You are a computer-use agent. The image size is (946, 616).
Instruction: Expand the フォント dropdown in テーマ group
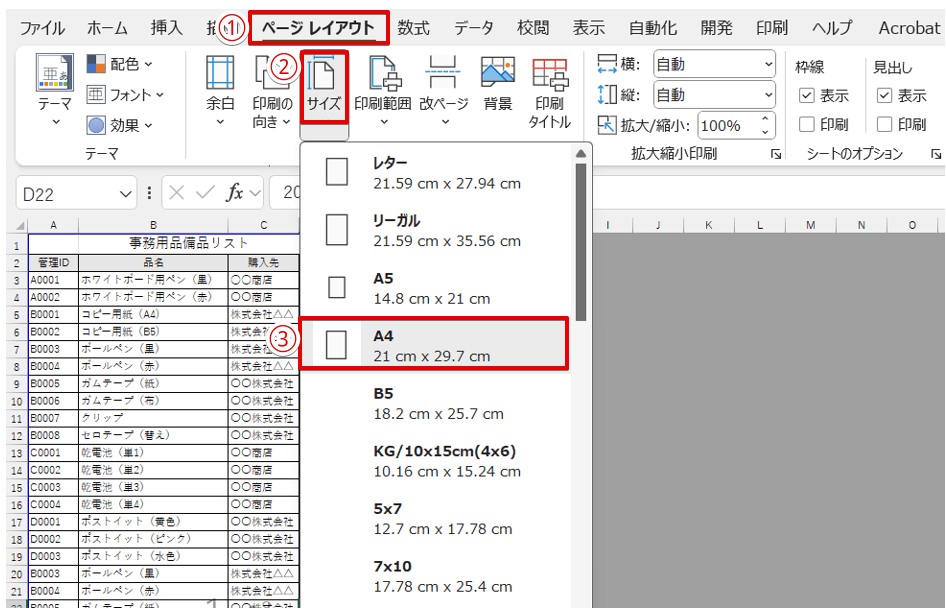click(162, 94)
